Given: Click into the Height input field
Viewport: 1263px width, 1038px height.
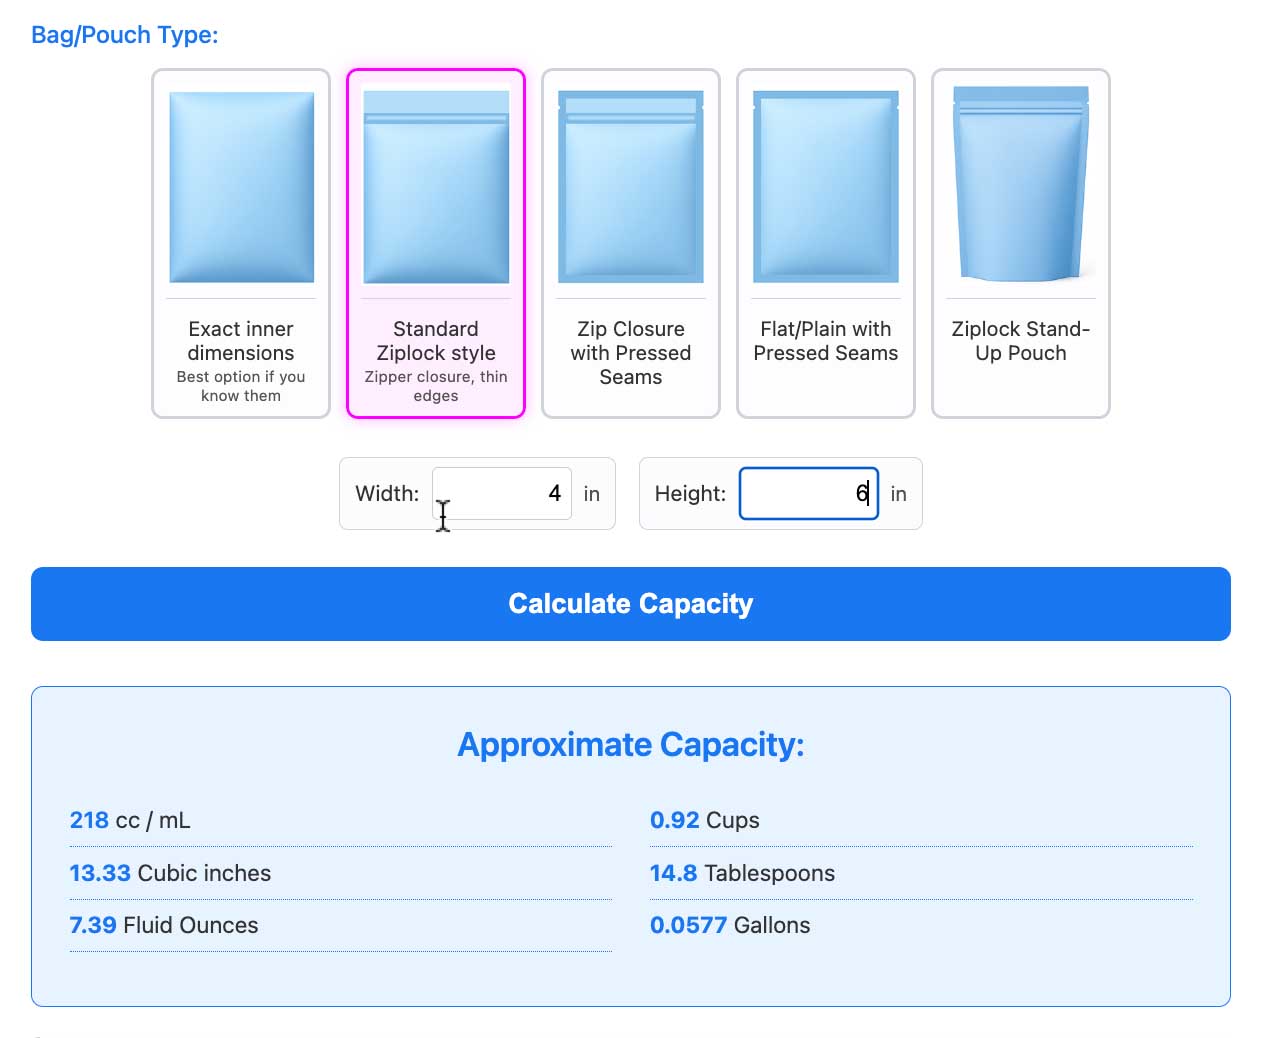Looking at the screenshot, I should [808, 494].
